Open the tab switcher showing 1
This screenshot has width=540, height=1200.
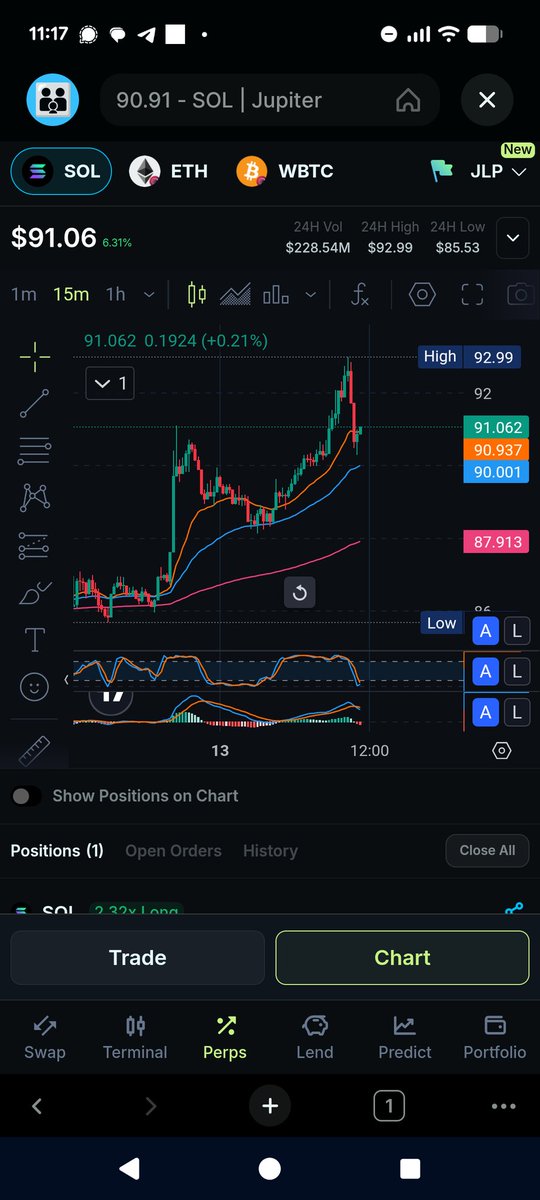389,1106
